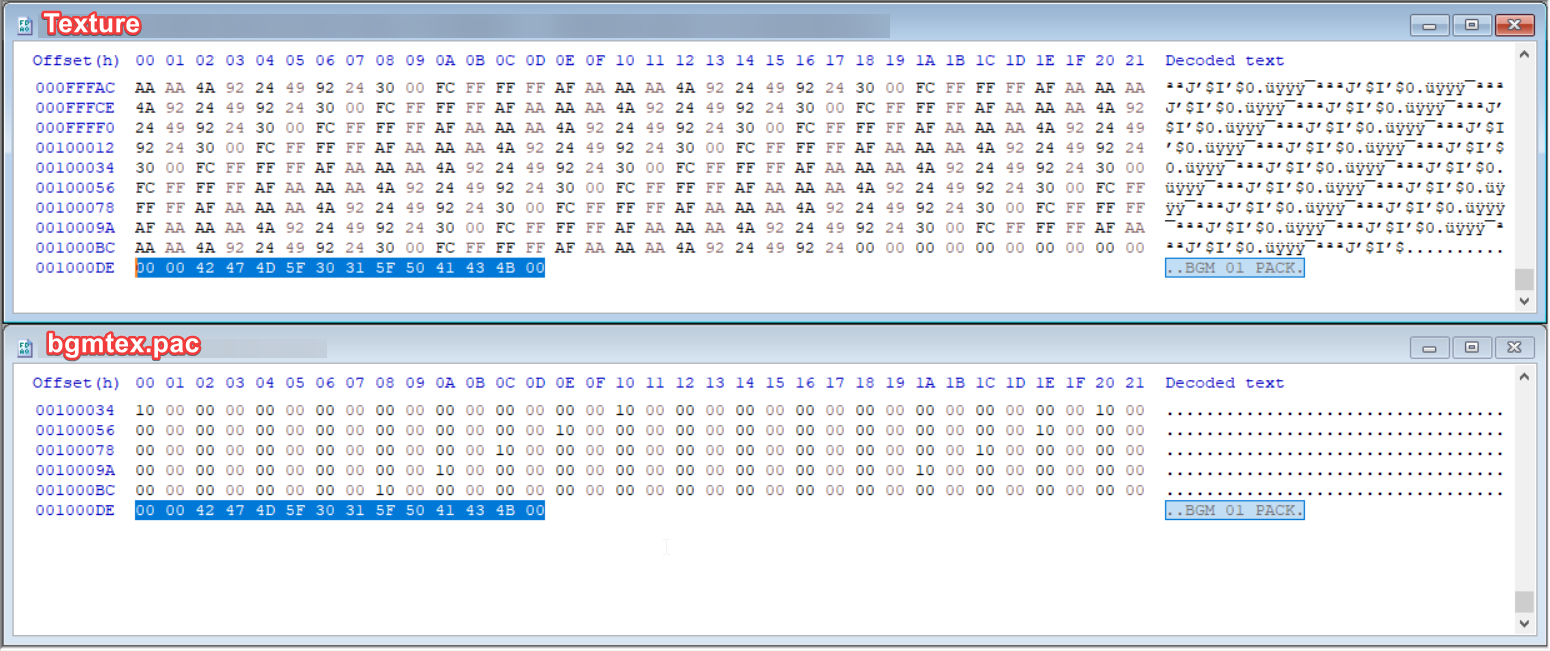Maximize the Texture hex window

tap(1472, 25)
